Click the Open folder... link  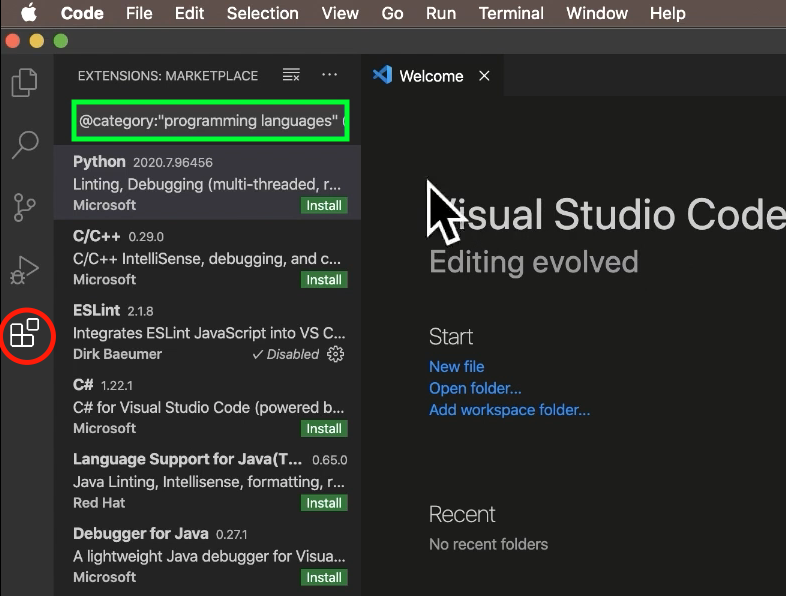tap(475, 388)
